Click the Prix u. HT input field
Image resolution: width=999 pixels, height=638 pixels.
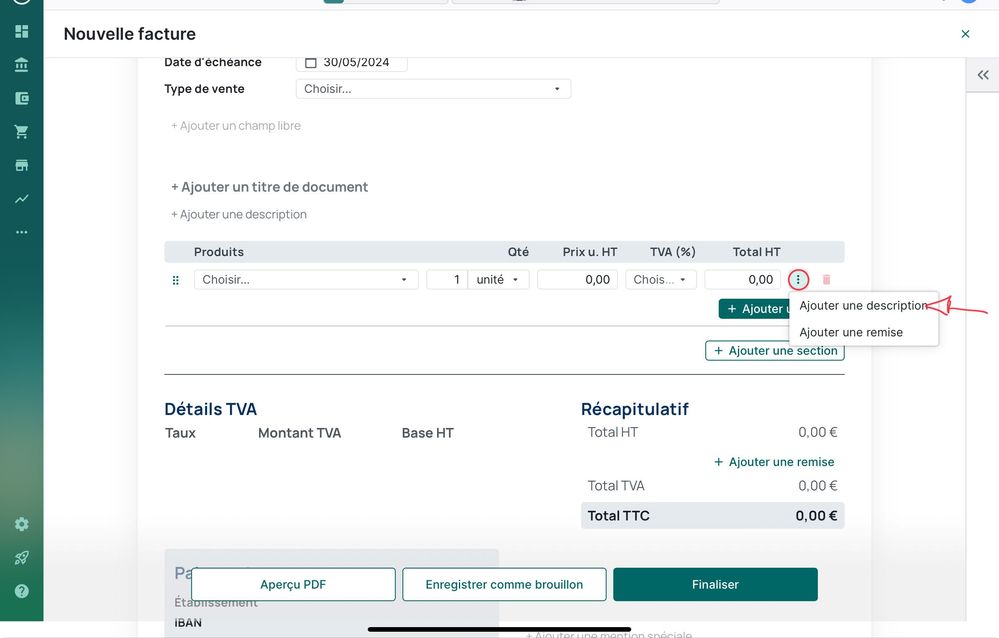(x=577, y=280)
